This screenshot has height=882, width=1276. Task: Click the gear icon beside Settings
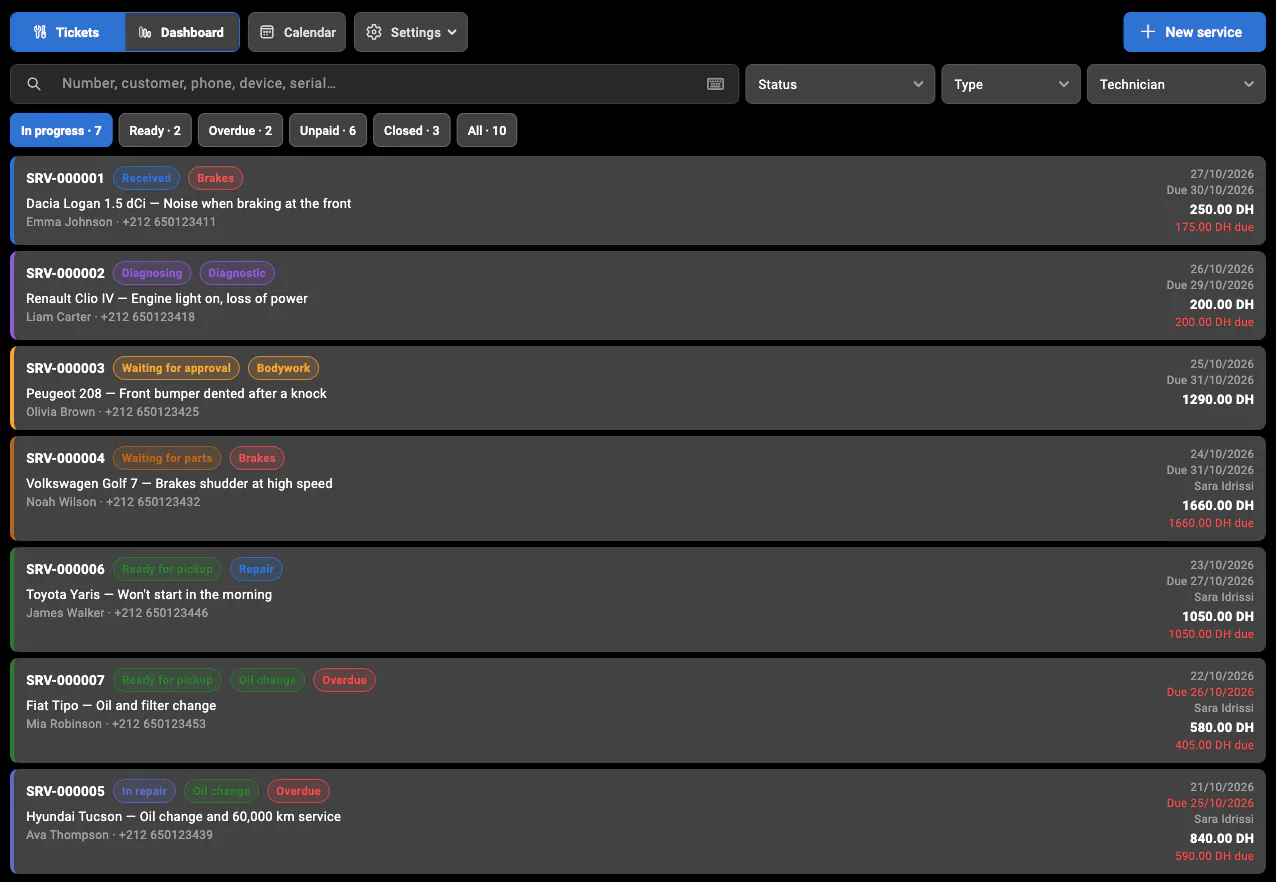pos(374,32)
